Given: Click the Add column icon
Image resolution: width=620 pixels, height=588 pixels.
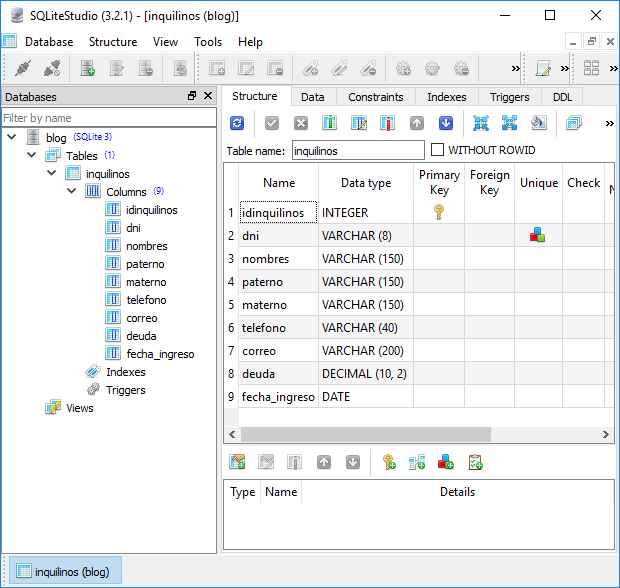Looking at the screenshot, I should 329,123.
